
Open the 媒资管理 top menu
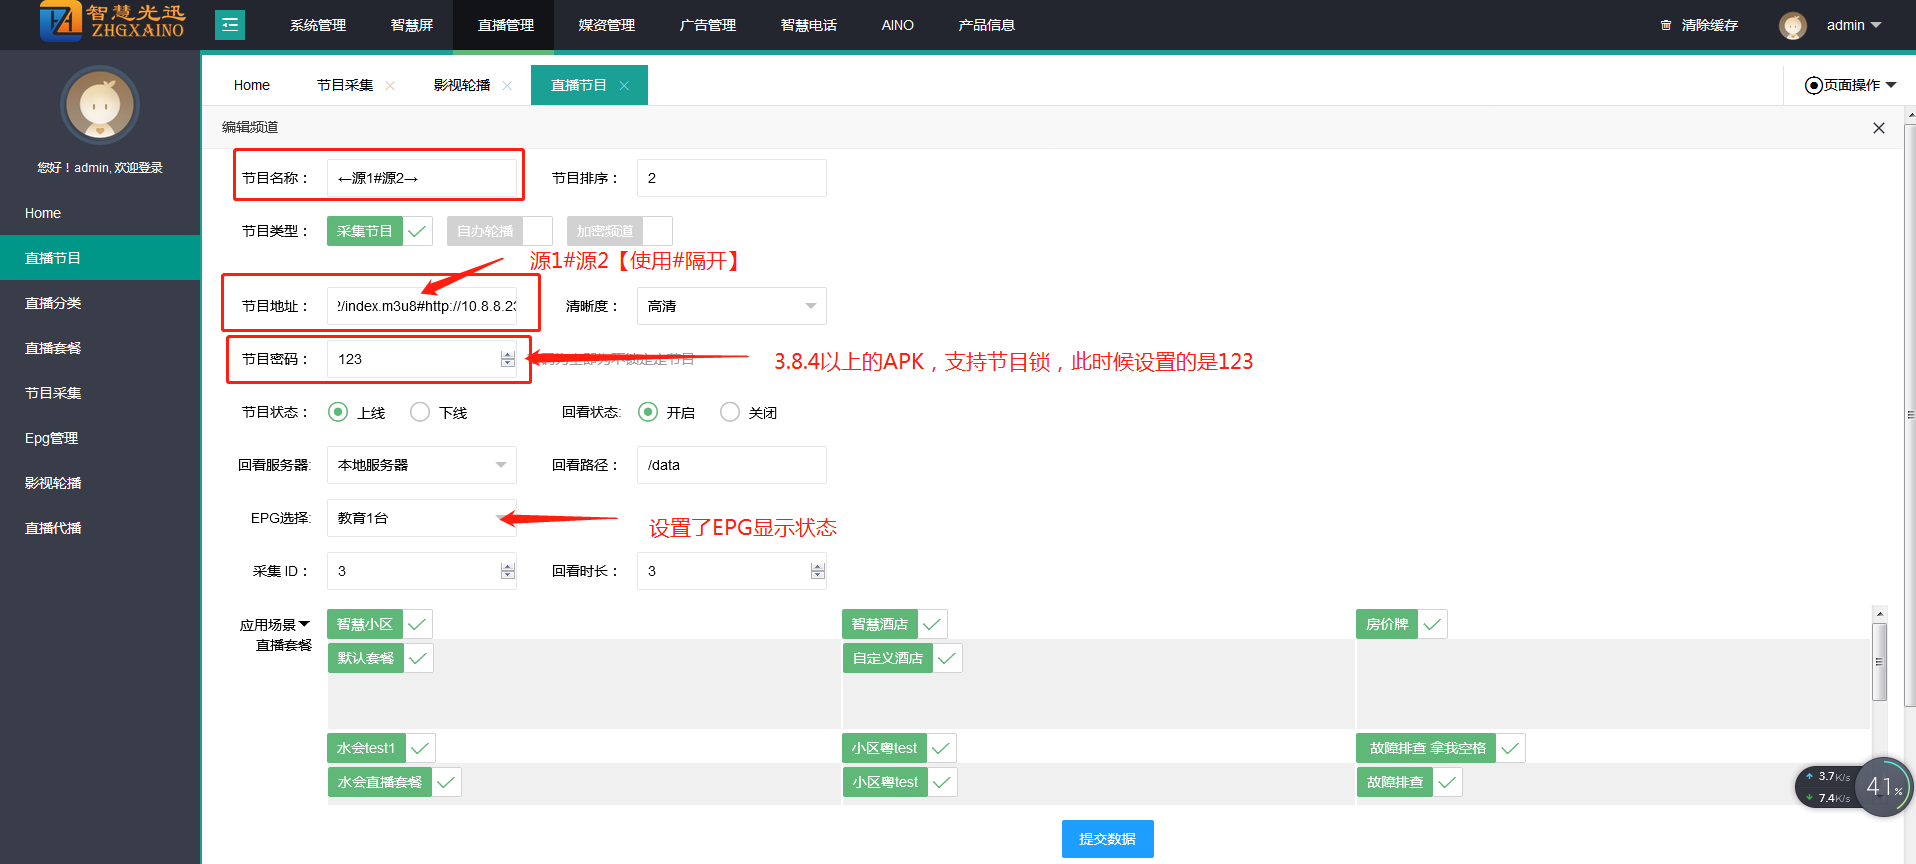(x=606, y=25)
